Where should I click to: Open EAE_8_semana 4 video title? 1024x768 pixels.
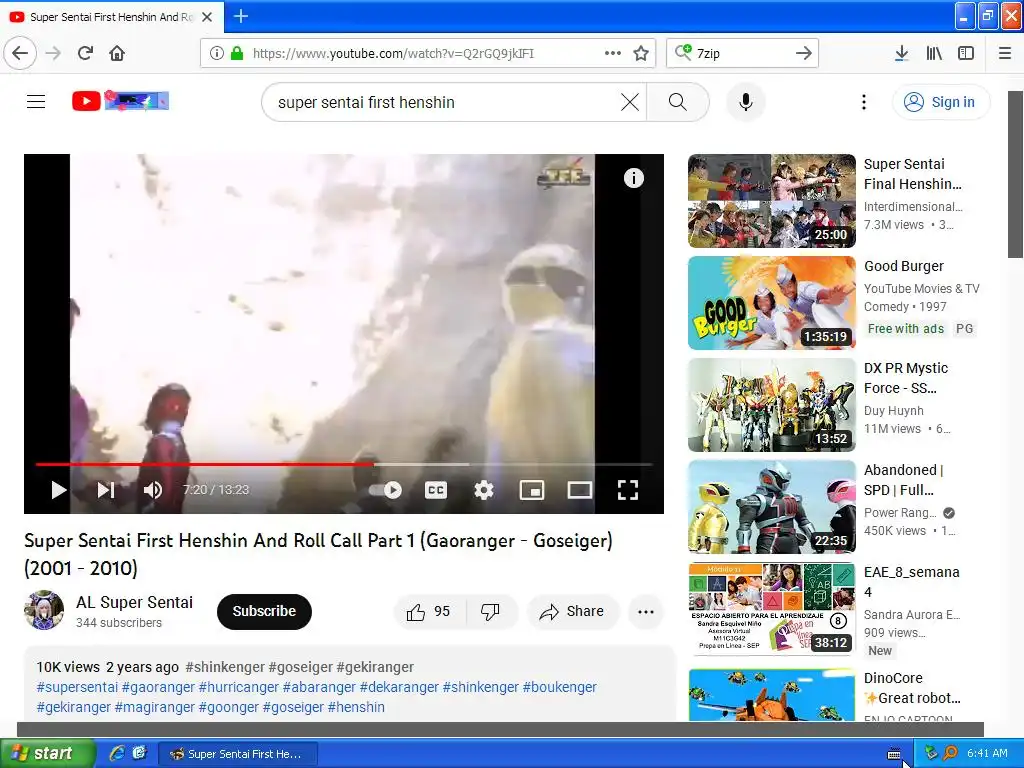coord(912,582)
